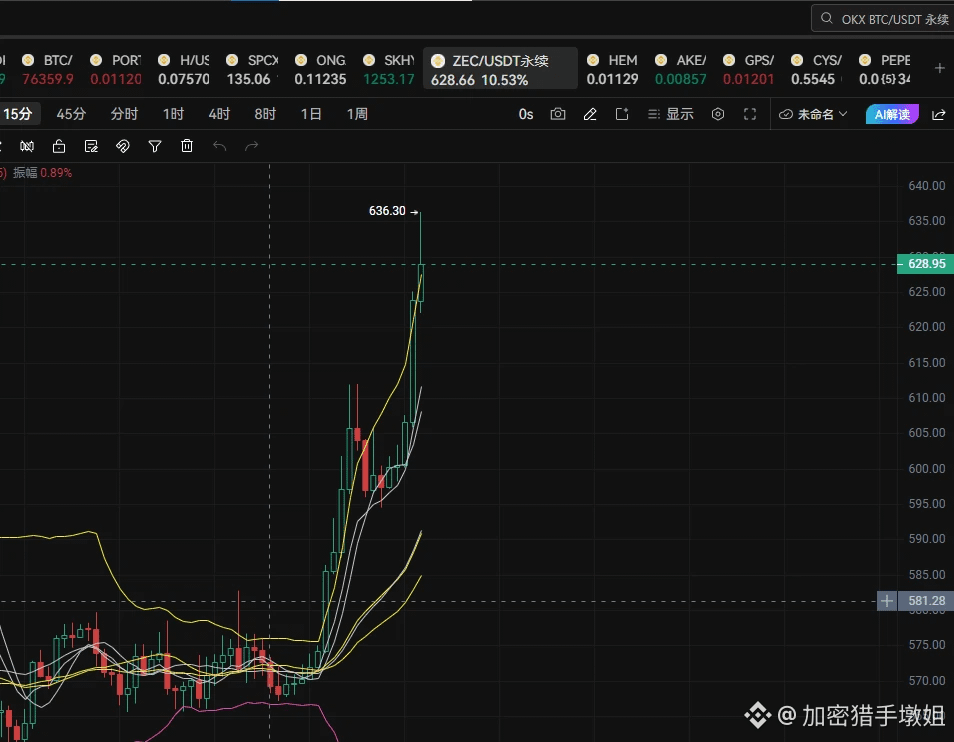Click the camera screenshot icon
This screenshot has height=742, width=954.
[558, 114]
